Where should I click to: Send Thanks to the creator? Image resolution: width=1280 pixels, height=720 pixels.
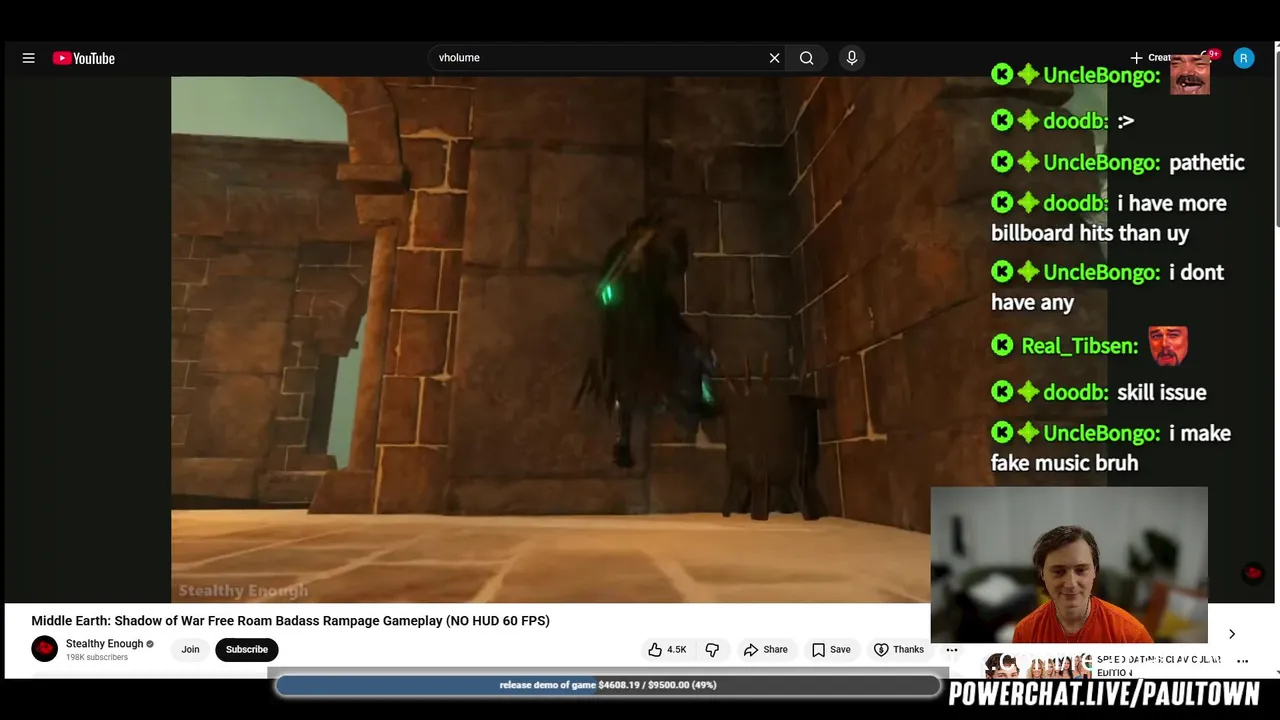pyautogui.click(x=899, y=650)
